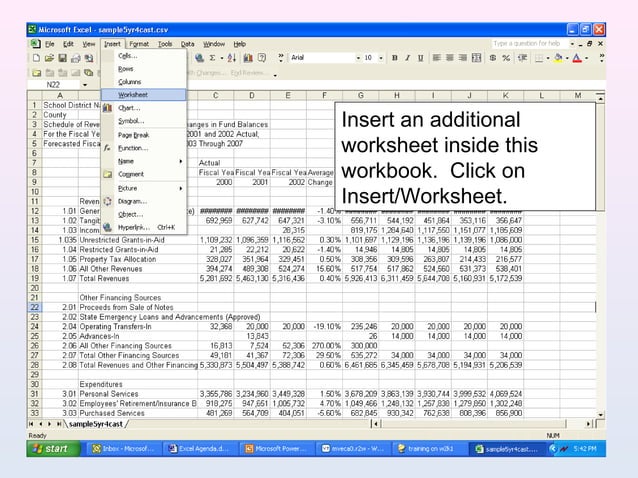Click the globe Insert Hyperlink toolbar icon
Screen dimensions: 638x478
(199, 58)
